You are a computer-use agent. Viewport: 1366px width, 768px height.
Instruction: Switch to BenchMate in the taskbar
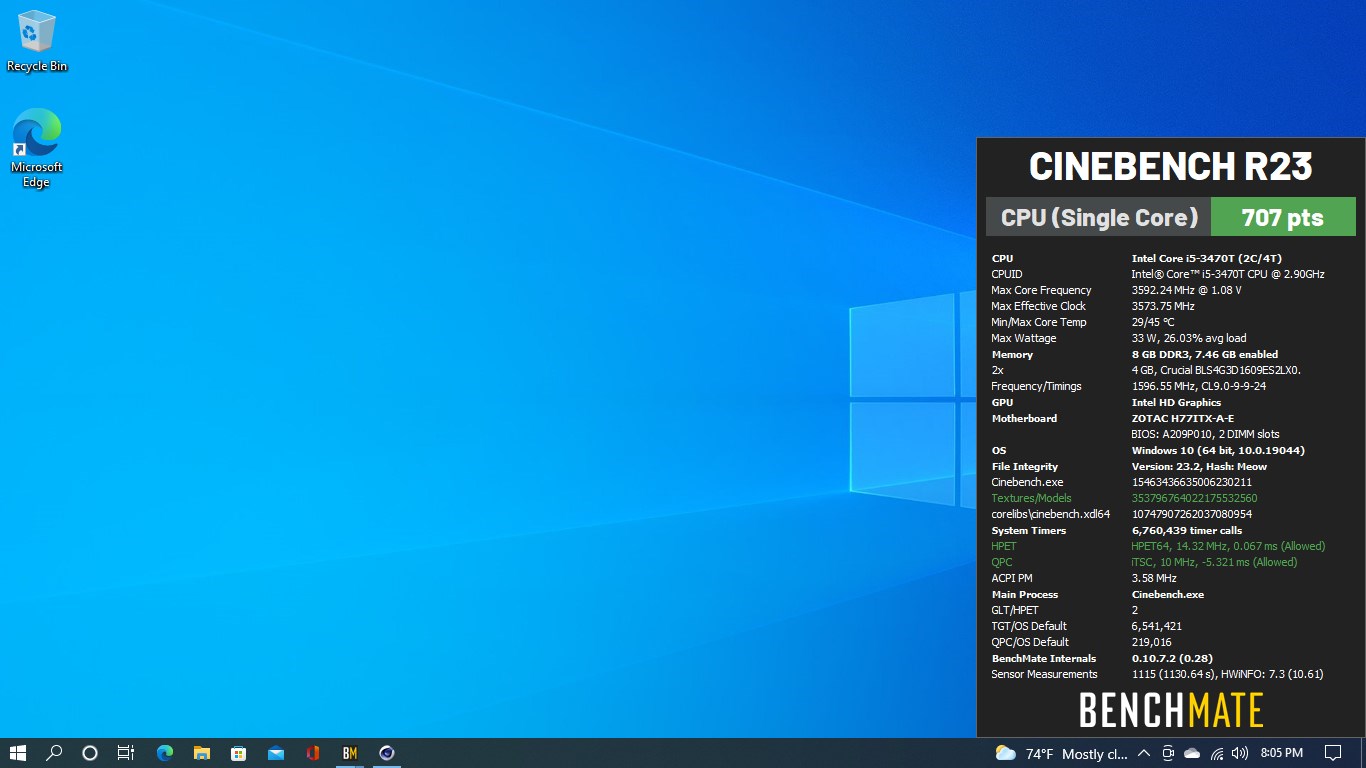pyautogui.click(x=350, y=753)
